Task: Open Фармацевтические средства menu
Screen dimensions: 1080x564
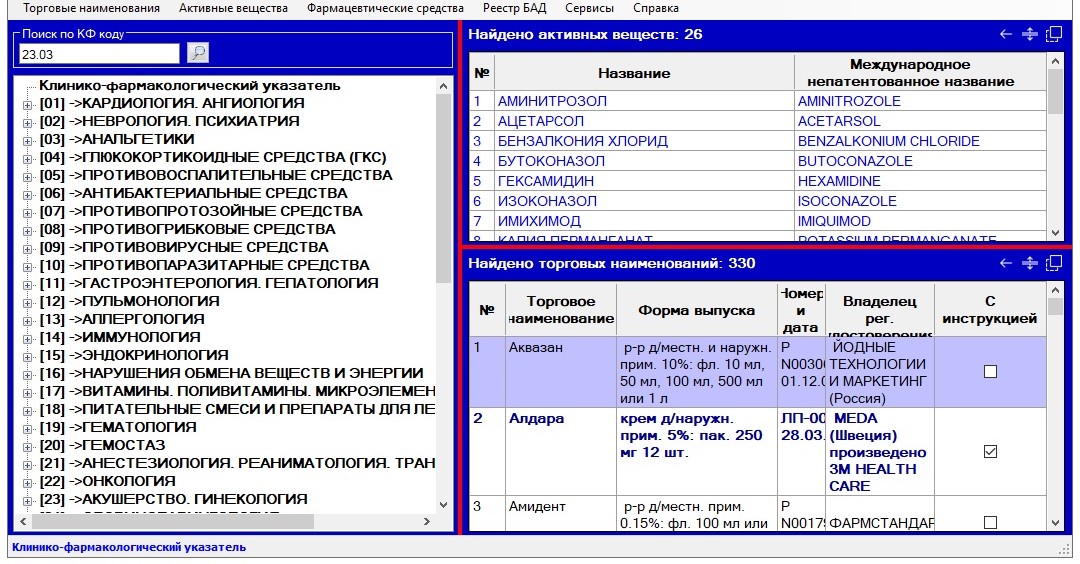Action: point(385,8)
